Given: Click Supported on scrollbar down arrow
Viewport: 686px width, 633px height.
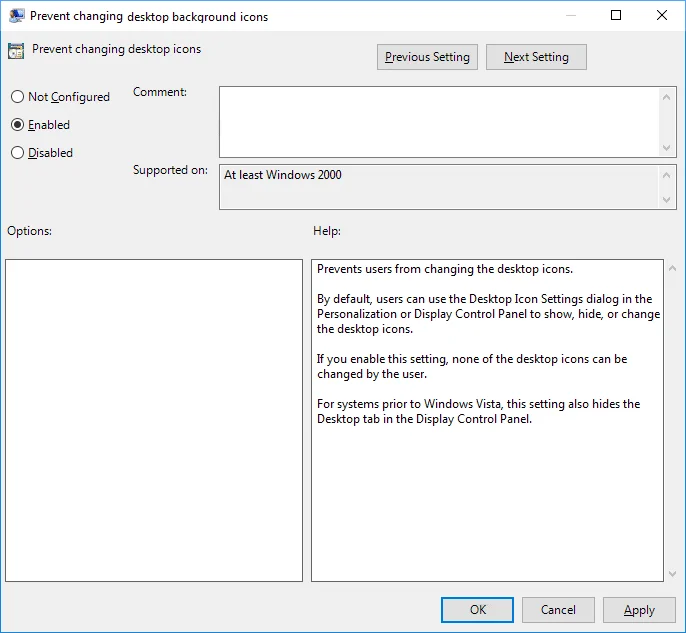Looking at the screenshot, I should click(666, 199).
